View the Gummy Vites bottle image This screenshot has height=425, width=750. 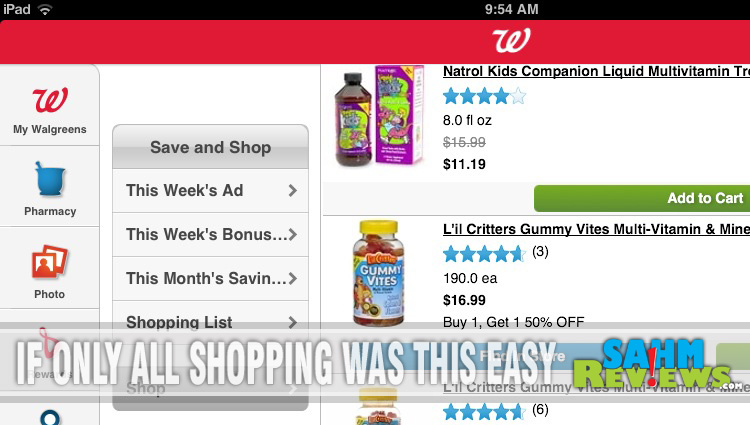pos(378,273)
